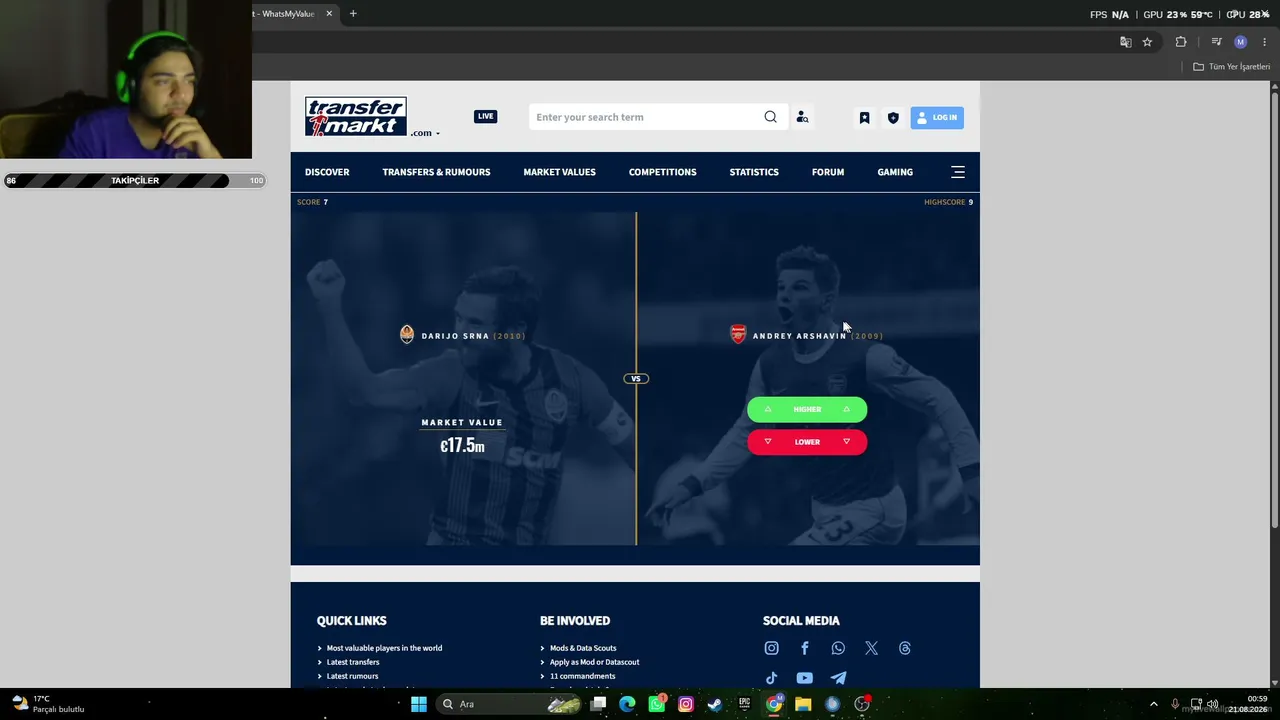Open OBS Studio from the taskbar
Image resolution: width=1280 pixels, height=720 pixels.
pos(862,704)
